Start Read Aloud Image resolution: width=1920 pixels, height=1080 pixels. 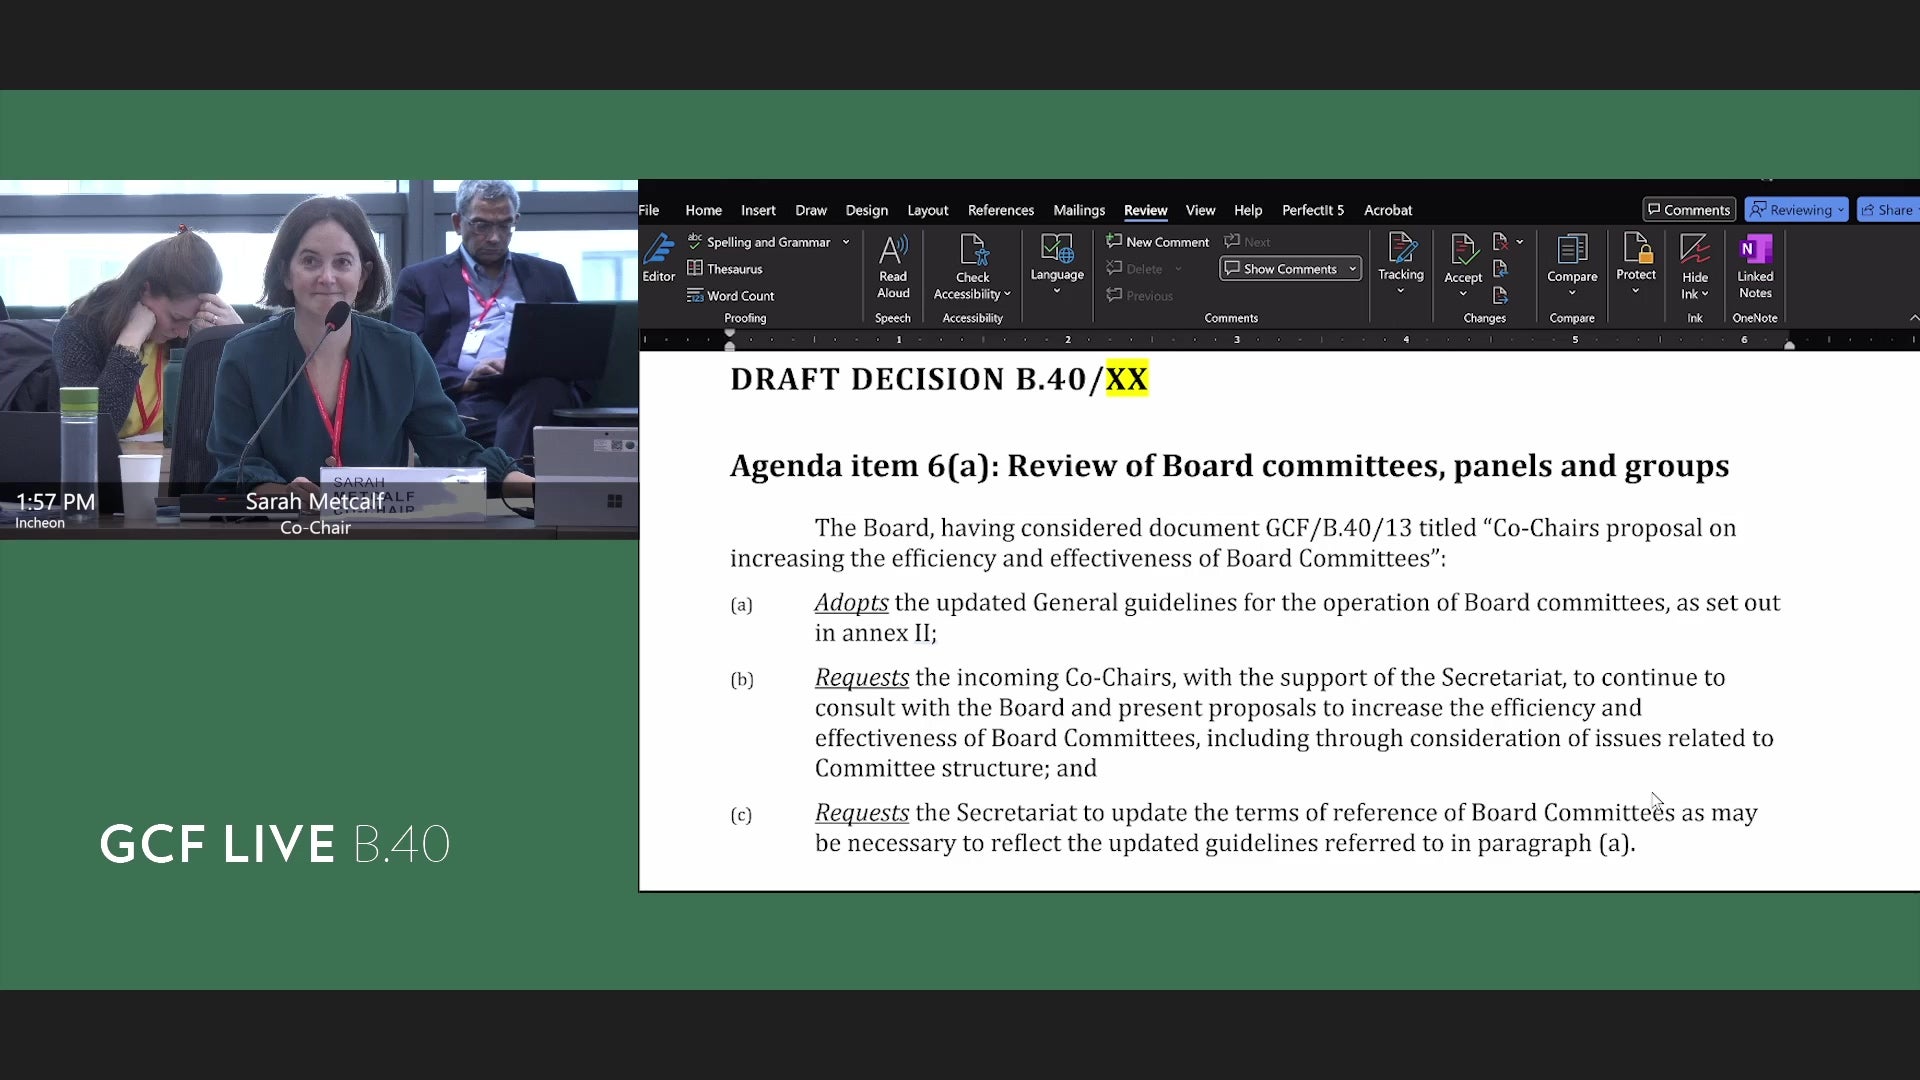click(x=893, y=266)
